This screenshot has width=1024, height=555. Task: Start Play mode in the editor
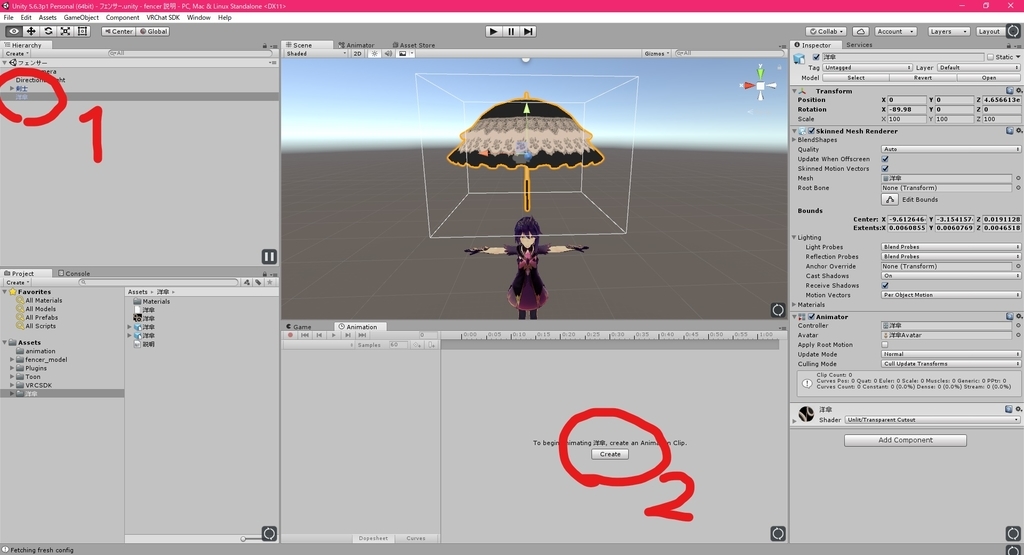(x=494, y=31)
